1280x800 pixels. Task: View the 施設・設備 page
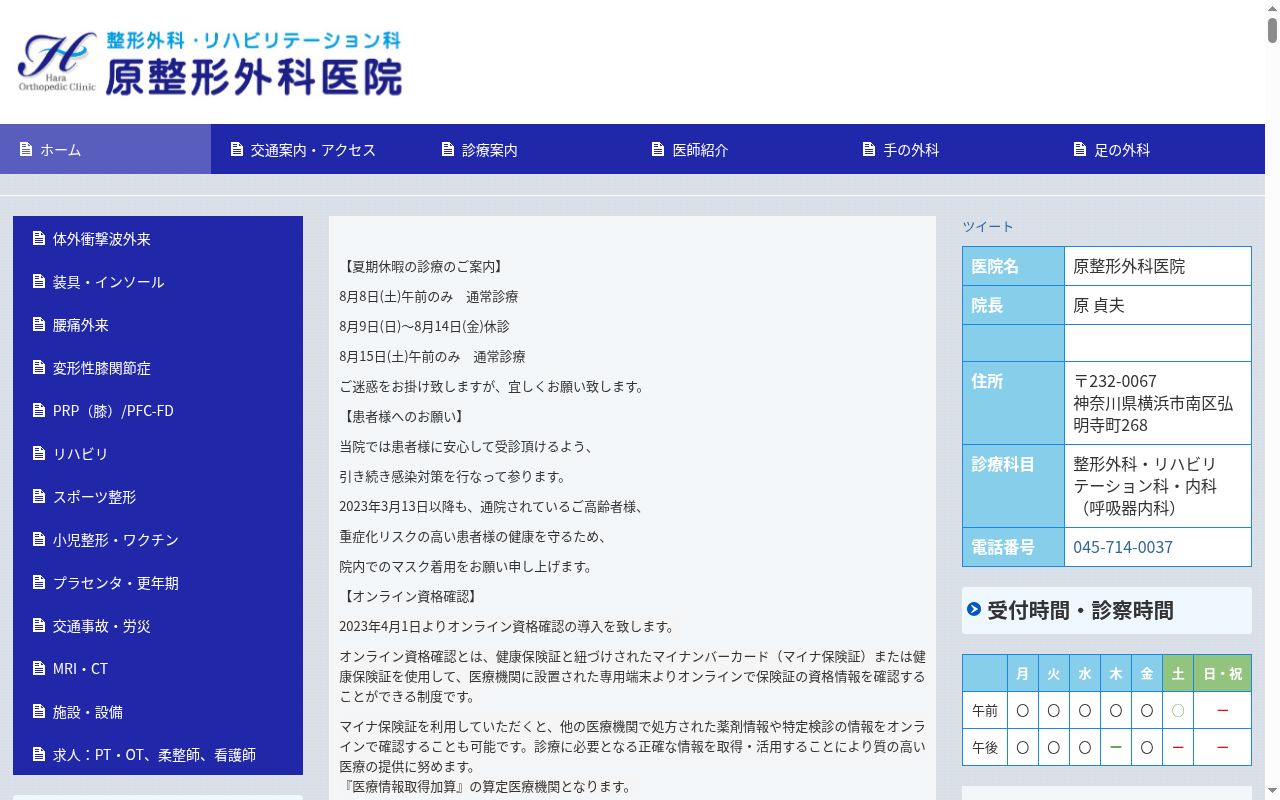click(158, 711)
